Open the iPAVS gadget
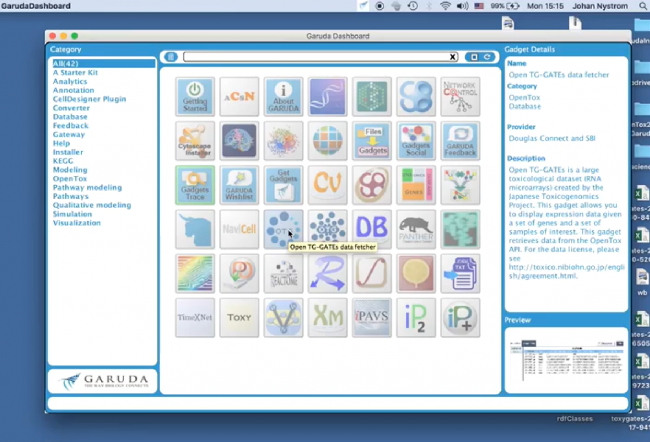Viewport: 650px width, 442px height. click(x=371, y=316)
